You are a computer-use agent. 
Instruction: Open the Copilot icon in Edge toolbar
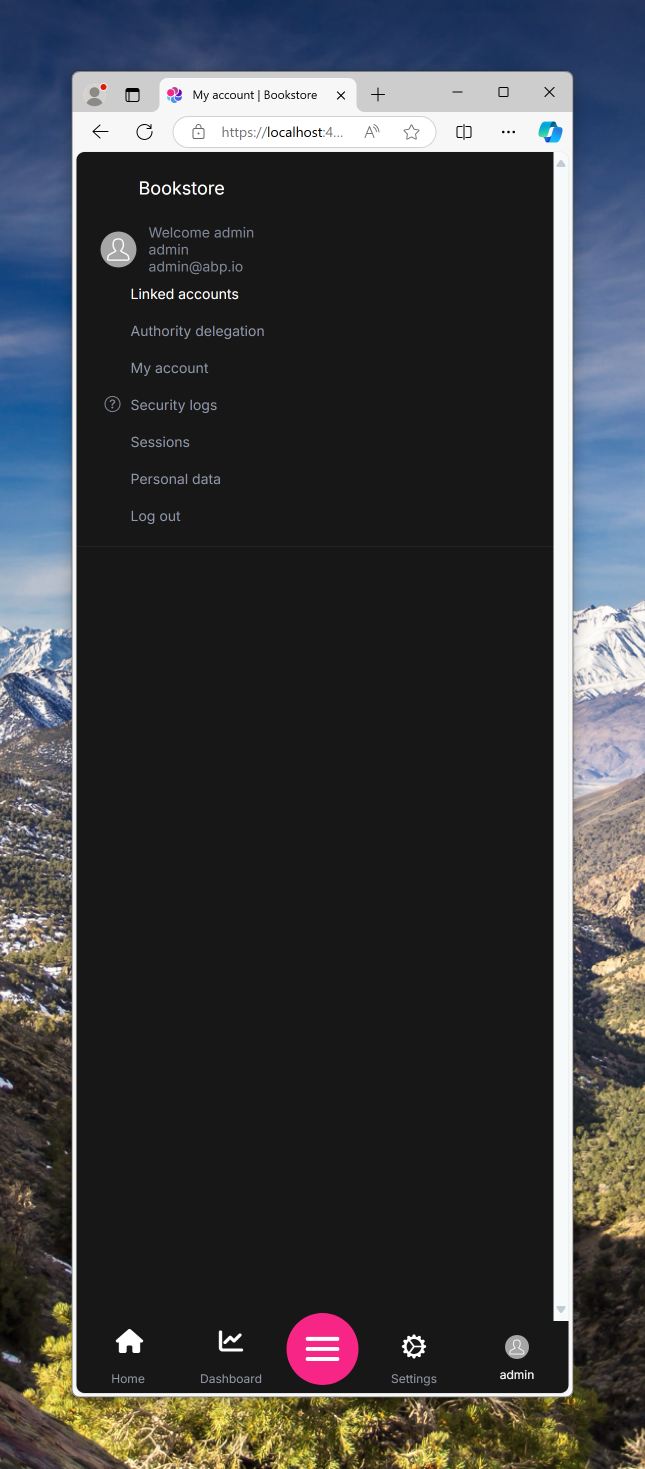click(550, 132)
